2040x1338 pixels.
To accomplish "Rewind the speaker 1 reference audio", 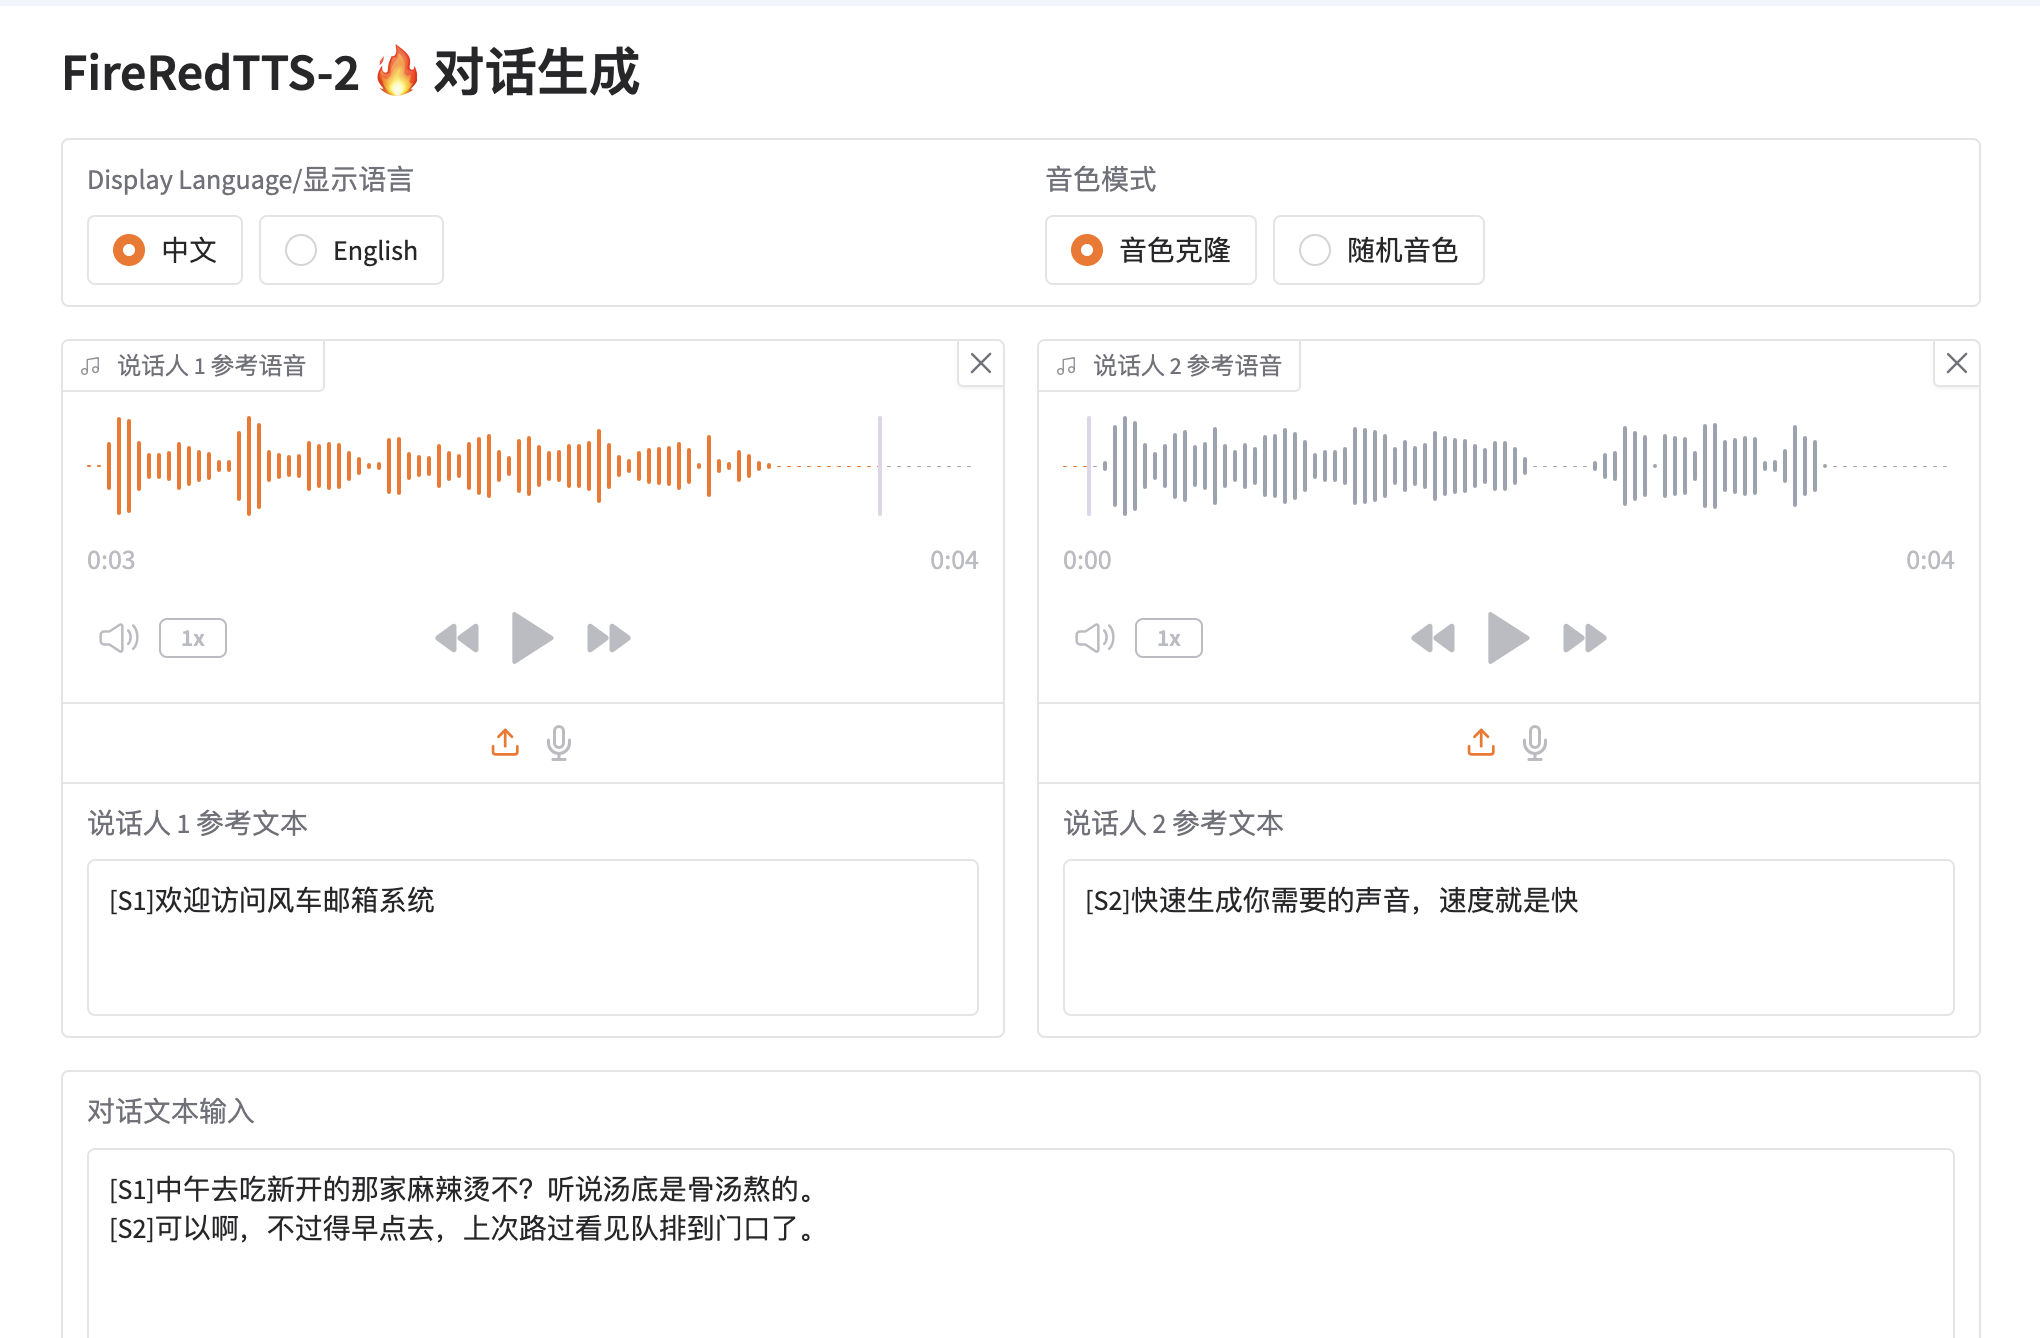I will (457, 638).
